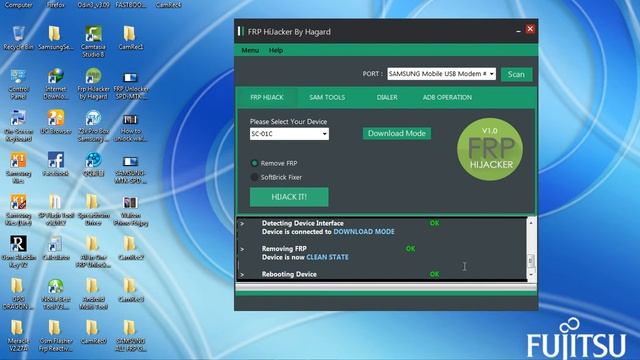640x360 pixels.
Task: Close the FRP HiJacker window
Action: (530, 29)
